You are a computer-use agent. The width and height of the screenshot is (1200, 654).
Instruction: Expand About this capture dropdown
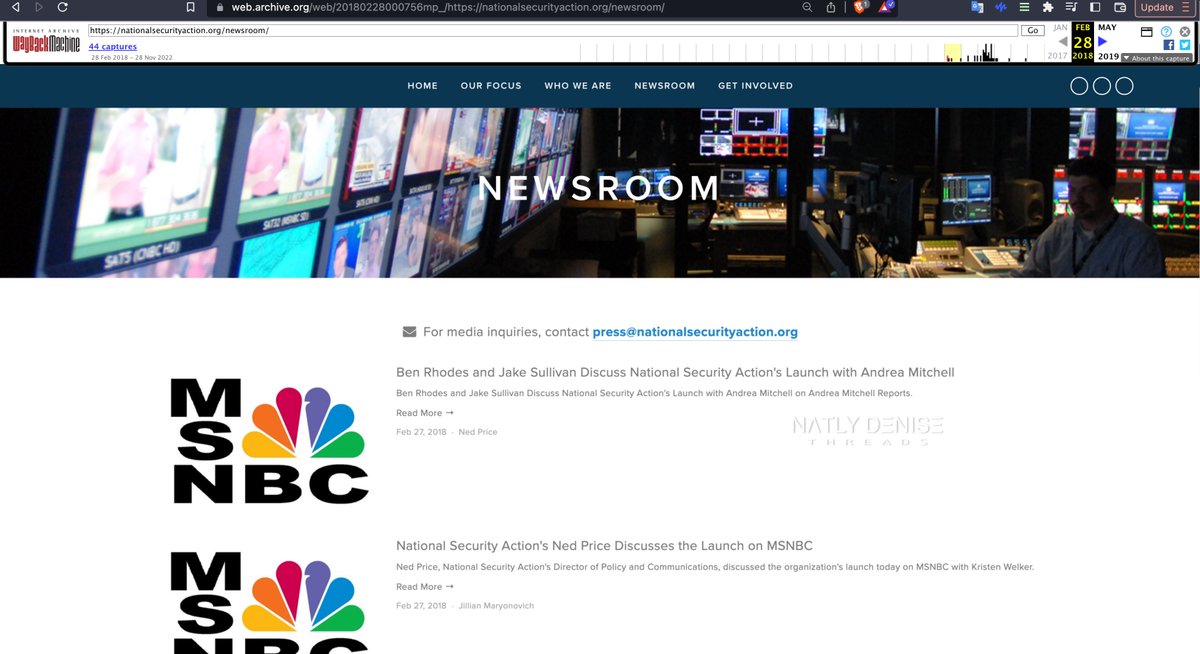point(1156,58)
